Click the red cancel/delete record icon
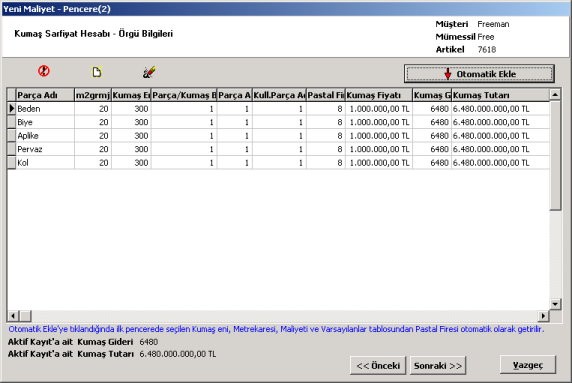The height and width of the screenshot is (383, 572). (x=44, y=71)
